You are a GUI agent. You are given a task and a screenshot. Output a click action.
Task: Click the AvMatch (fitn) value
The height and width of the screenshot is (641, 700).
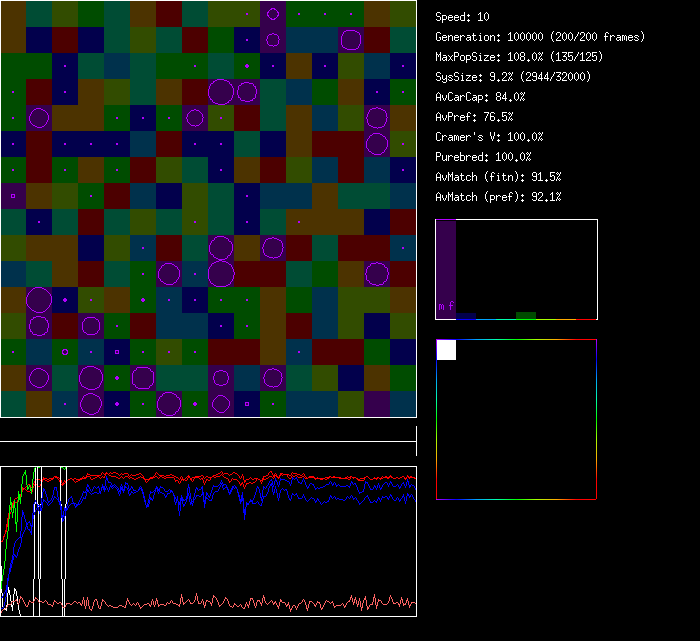point(498,177)
